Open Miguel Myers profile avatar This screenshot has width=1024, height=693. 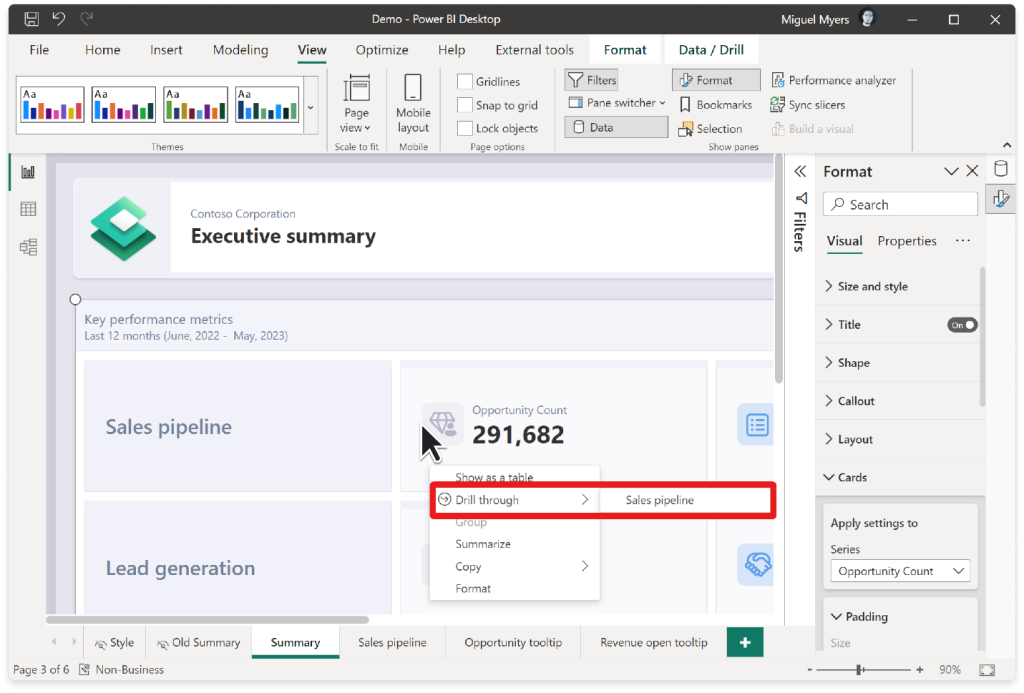click(x=867, y=18)
